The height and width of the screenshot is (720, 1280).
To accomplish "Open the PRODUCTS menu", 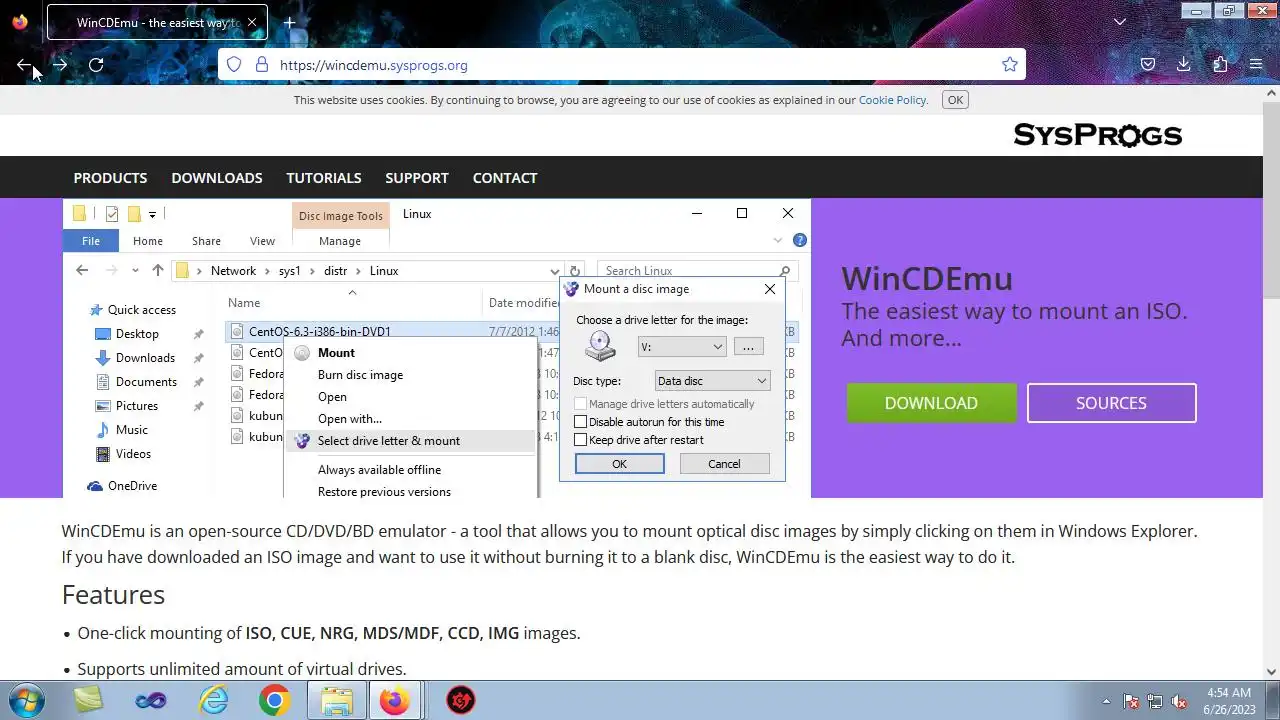I will click(x=110, y=178).
